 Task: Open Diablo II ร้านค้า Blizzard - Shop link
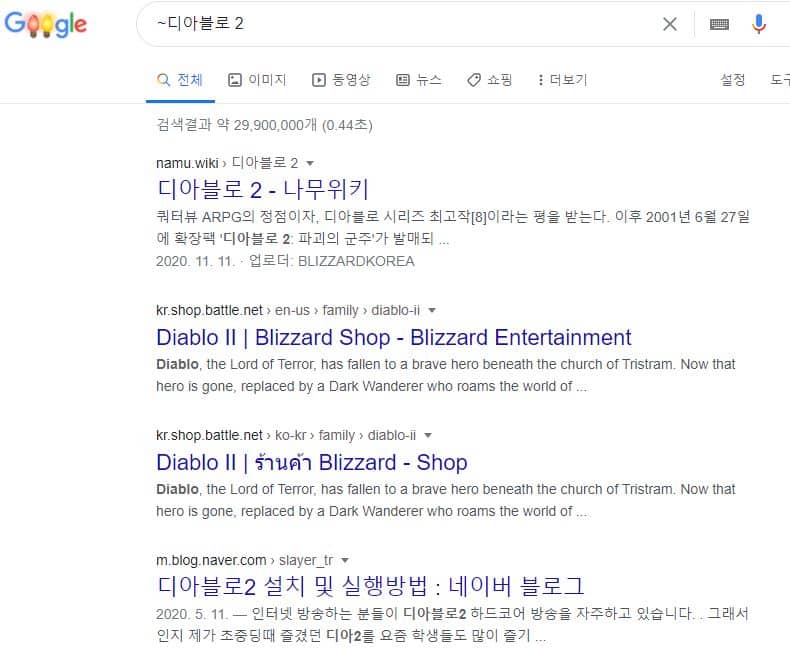(312, 462)
